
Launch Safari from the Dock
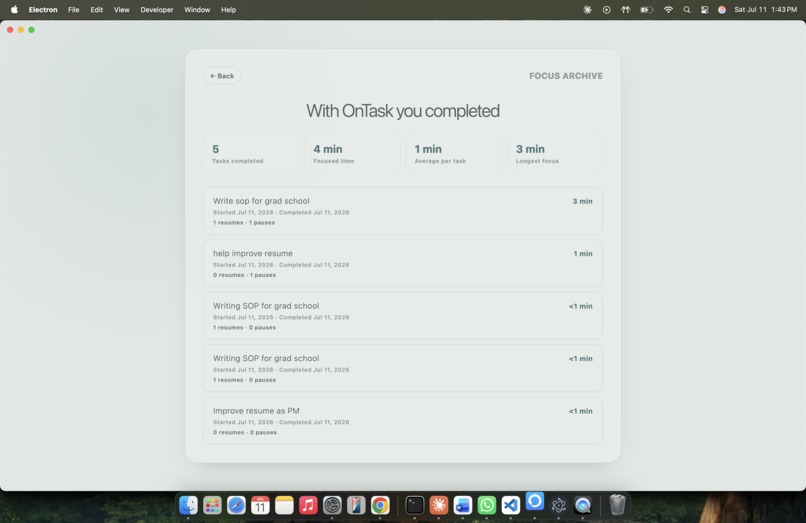pyautogui.click(x=236, y=505)
